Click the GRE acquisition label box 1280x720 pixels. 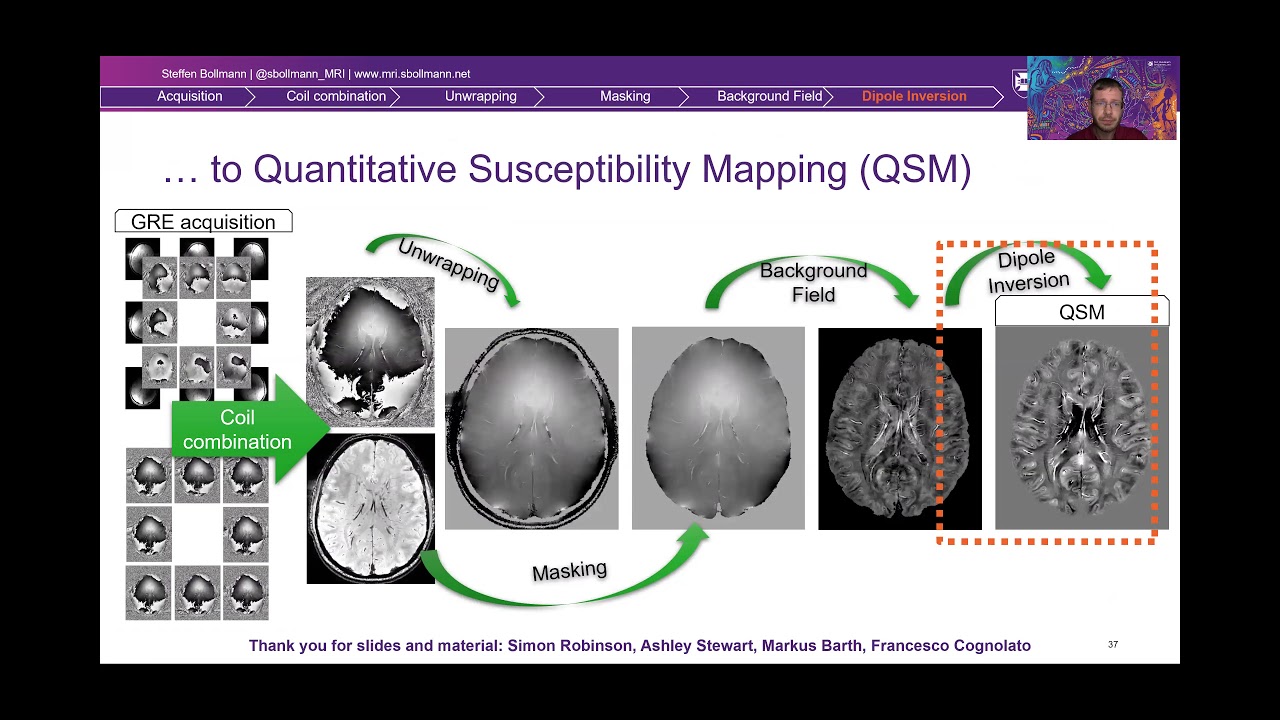click(x=204, y=221)
